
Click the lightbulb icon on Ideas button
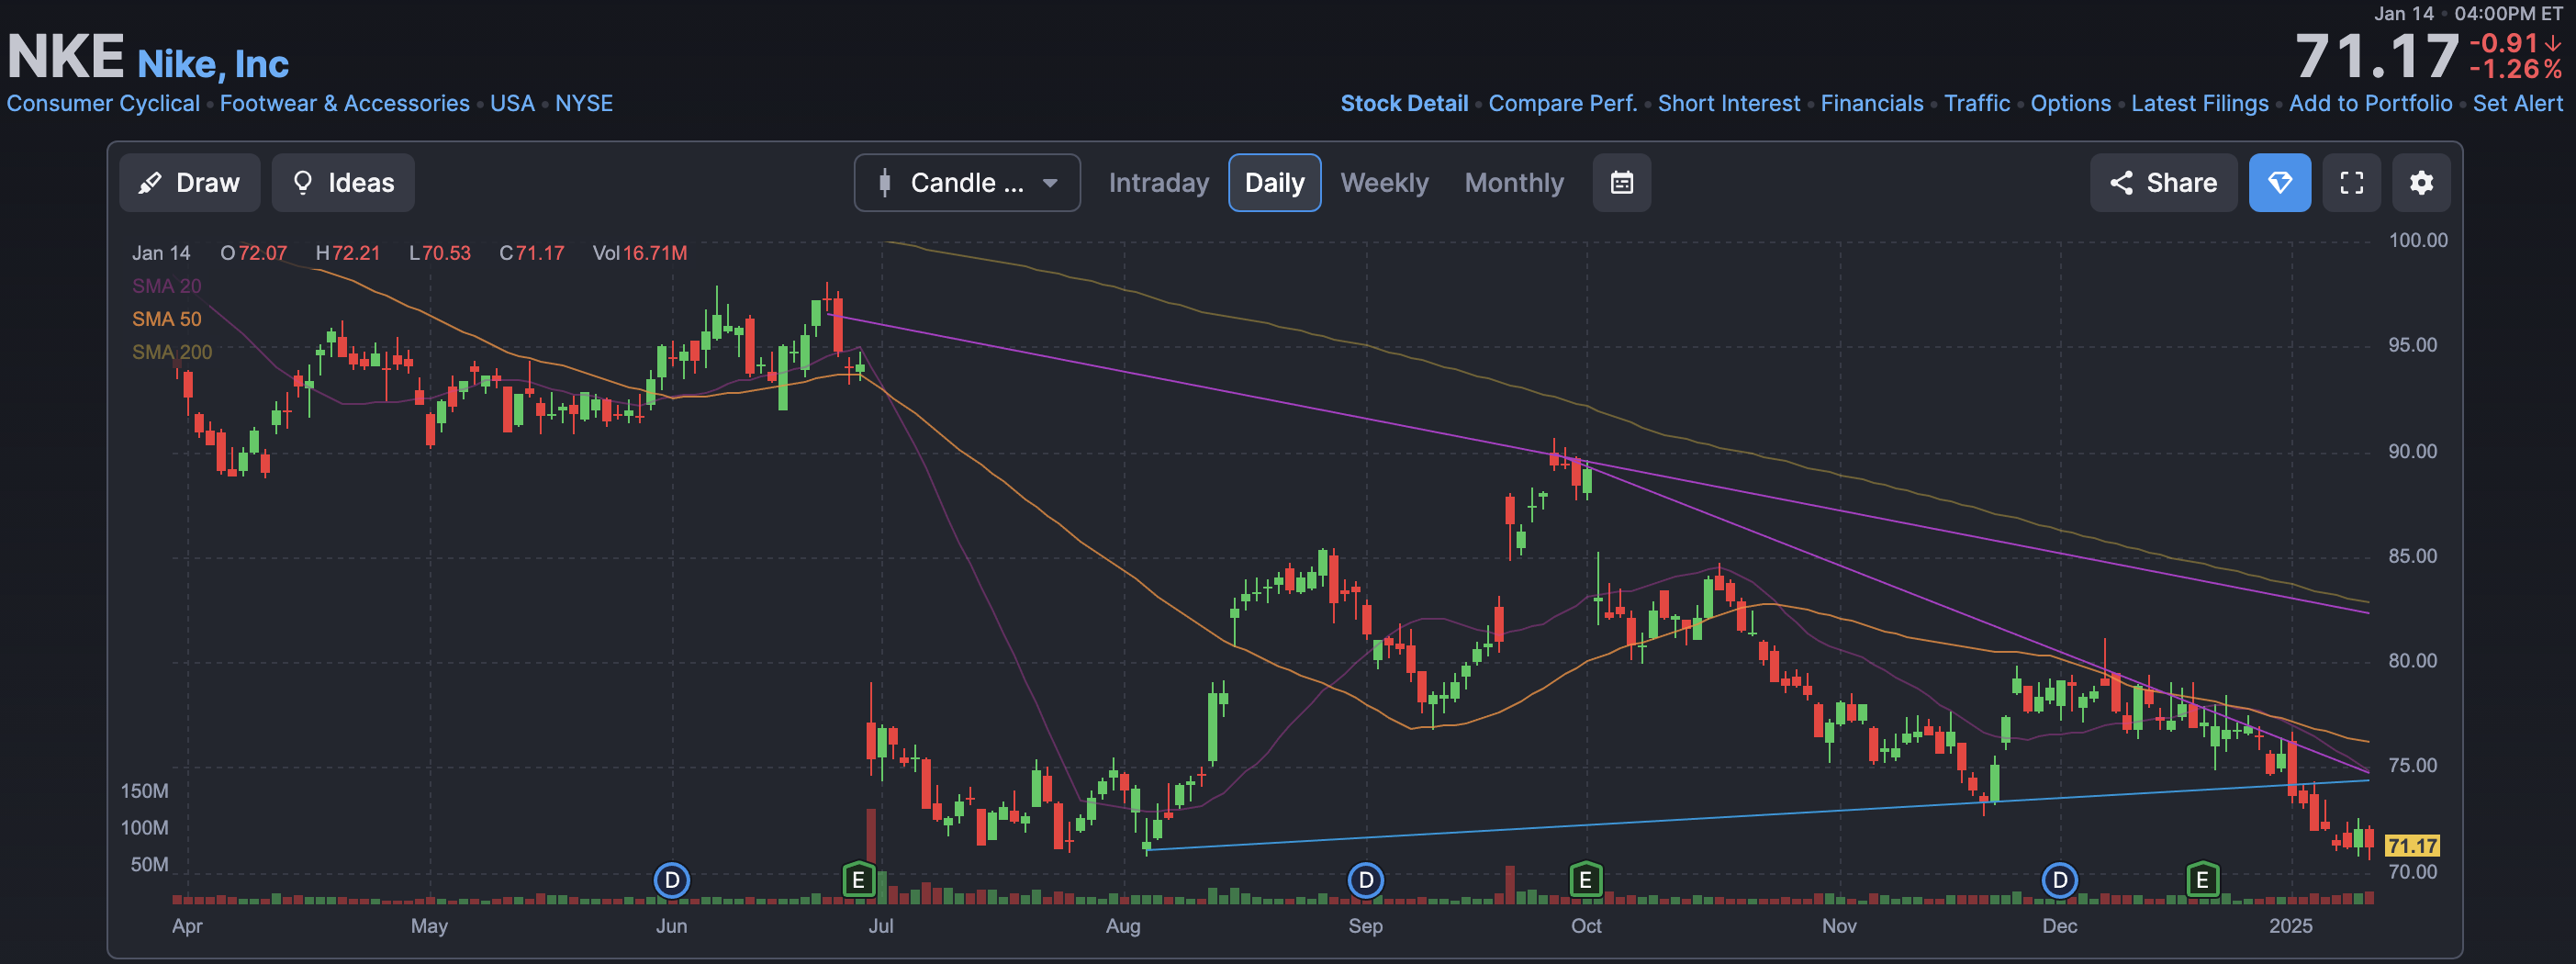tap(302, 183)
